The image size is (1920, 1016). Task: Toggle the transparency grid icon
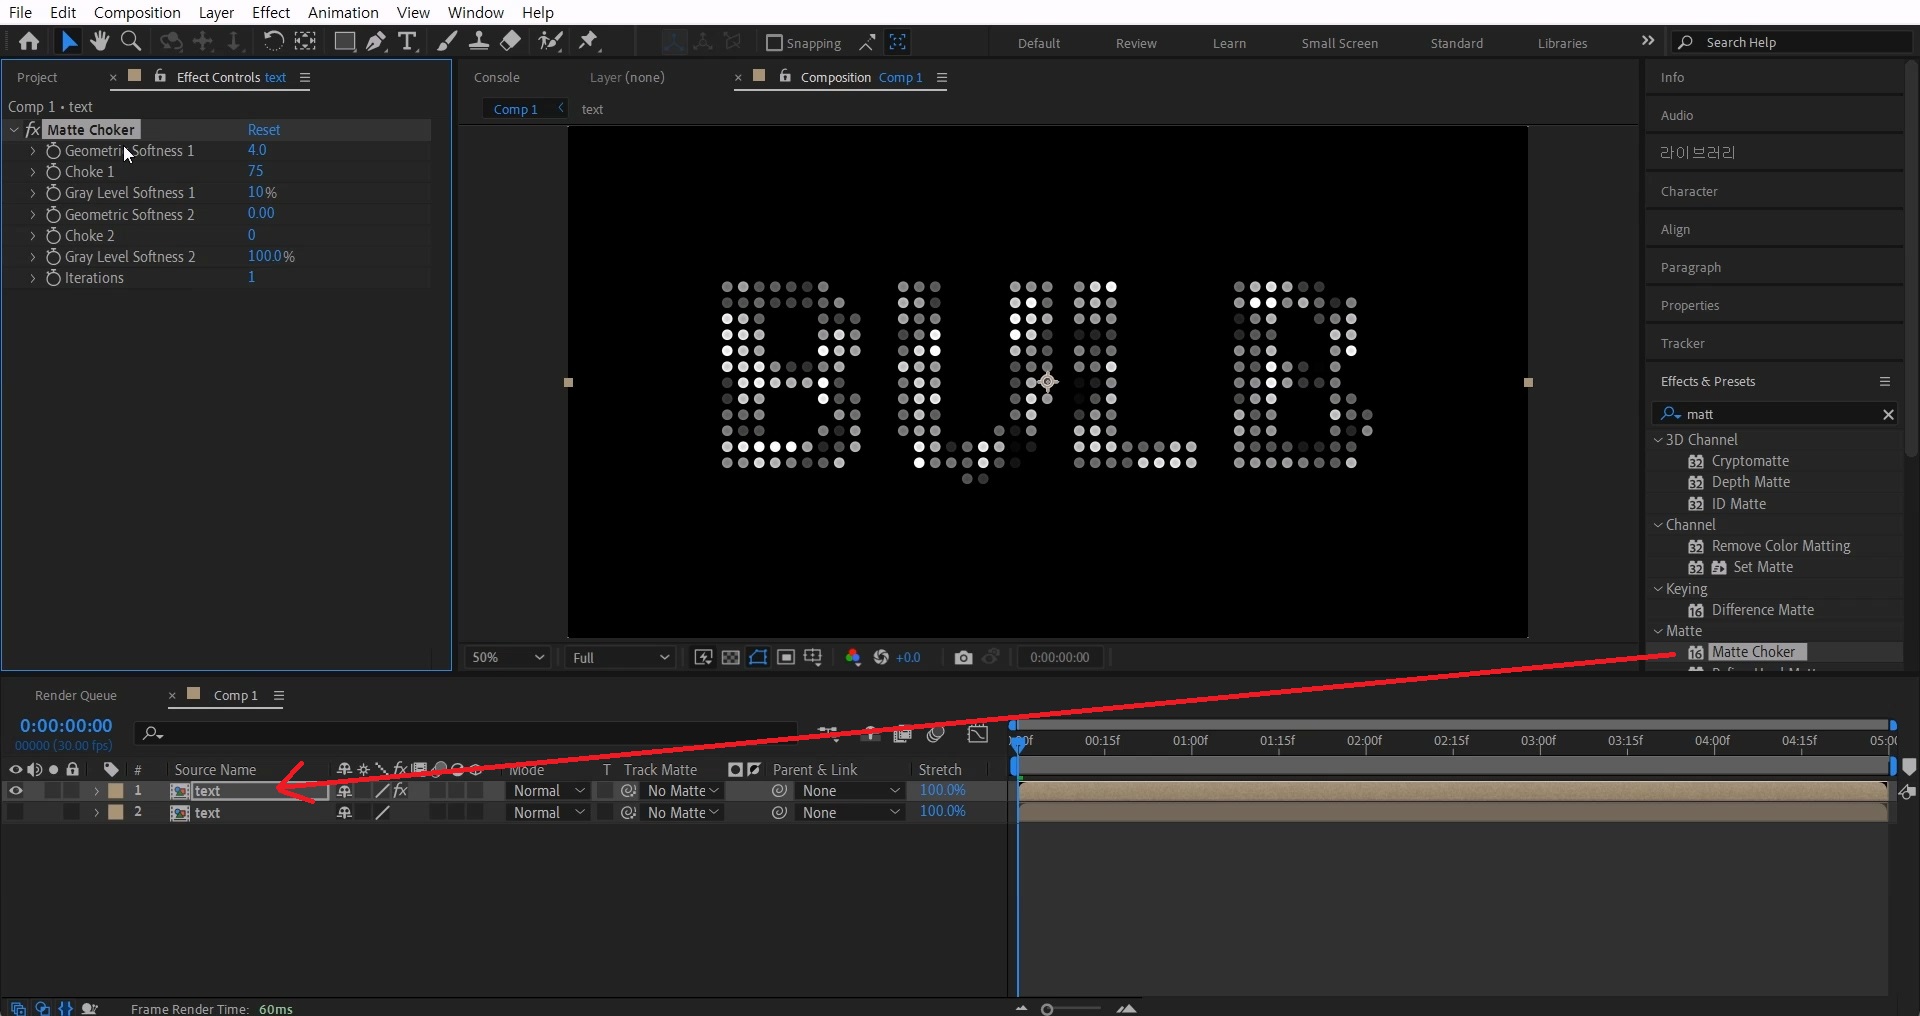pos(731,657)
